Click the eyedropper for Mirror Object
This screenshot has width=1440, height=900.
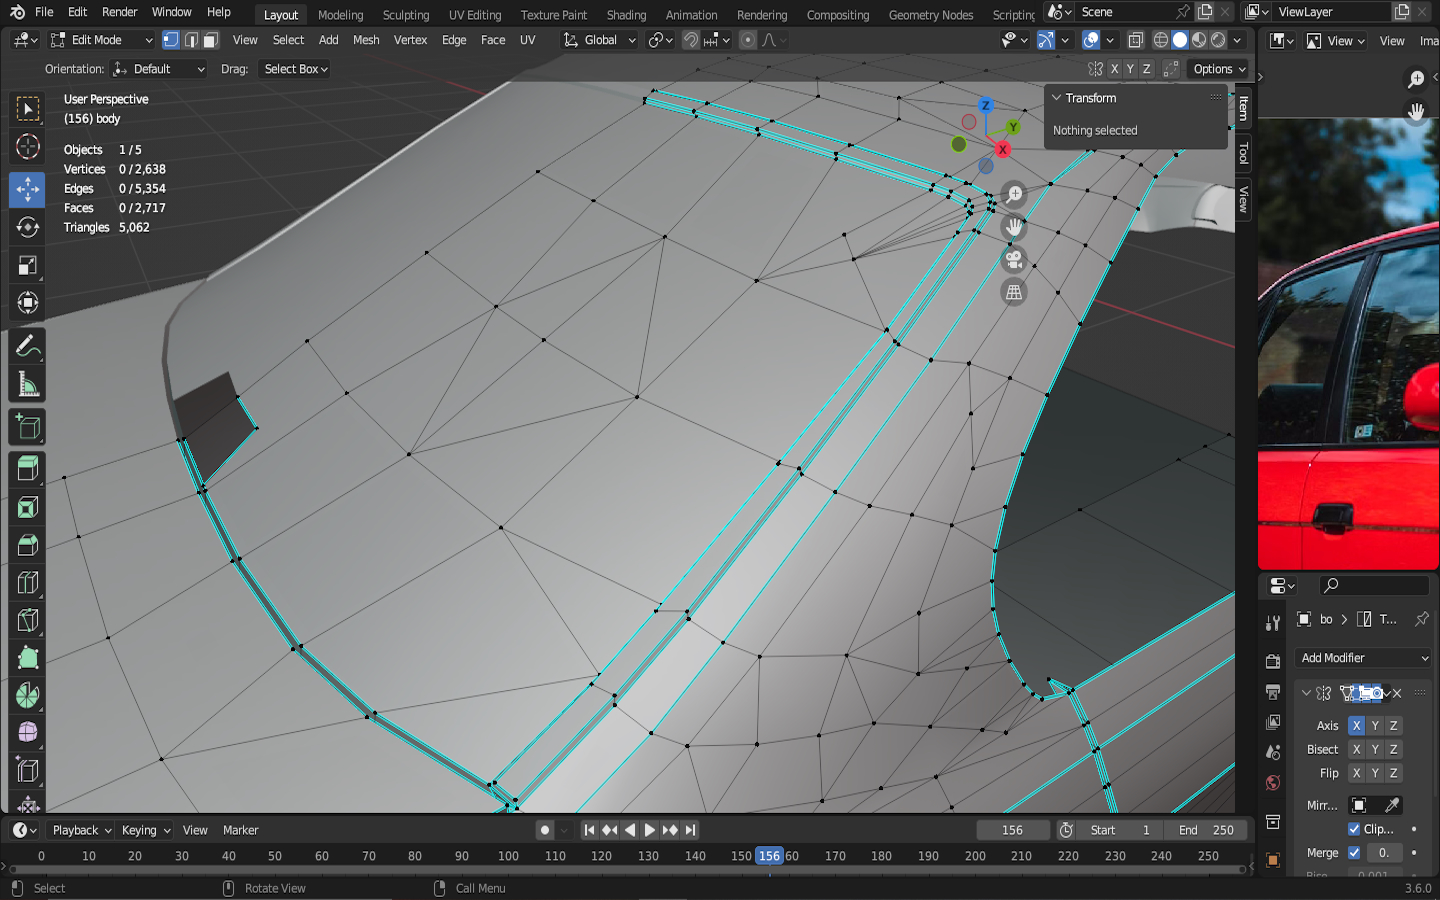pos(1391,805)
